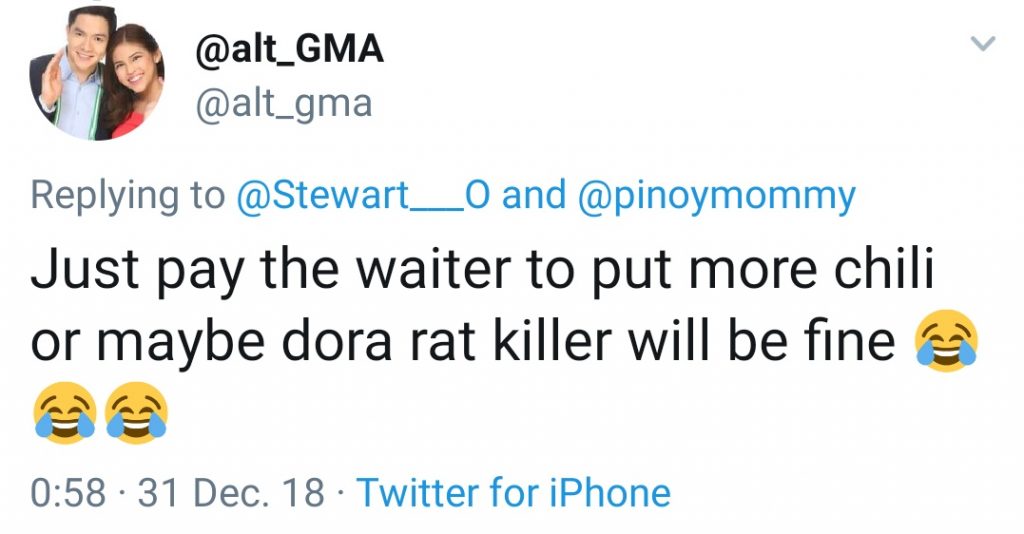Open the tweet options chevron menu
Image resolution: width=1024 pixels, height=534 pixels.
point(984,43)
